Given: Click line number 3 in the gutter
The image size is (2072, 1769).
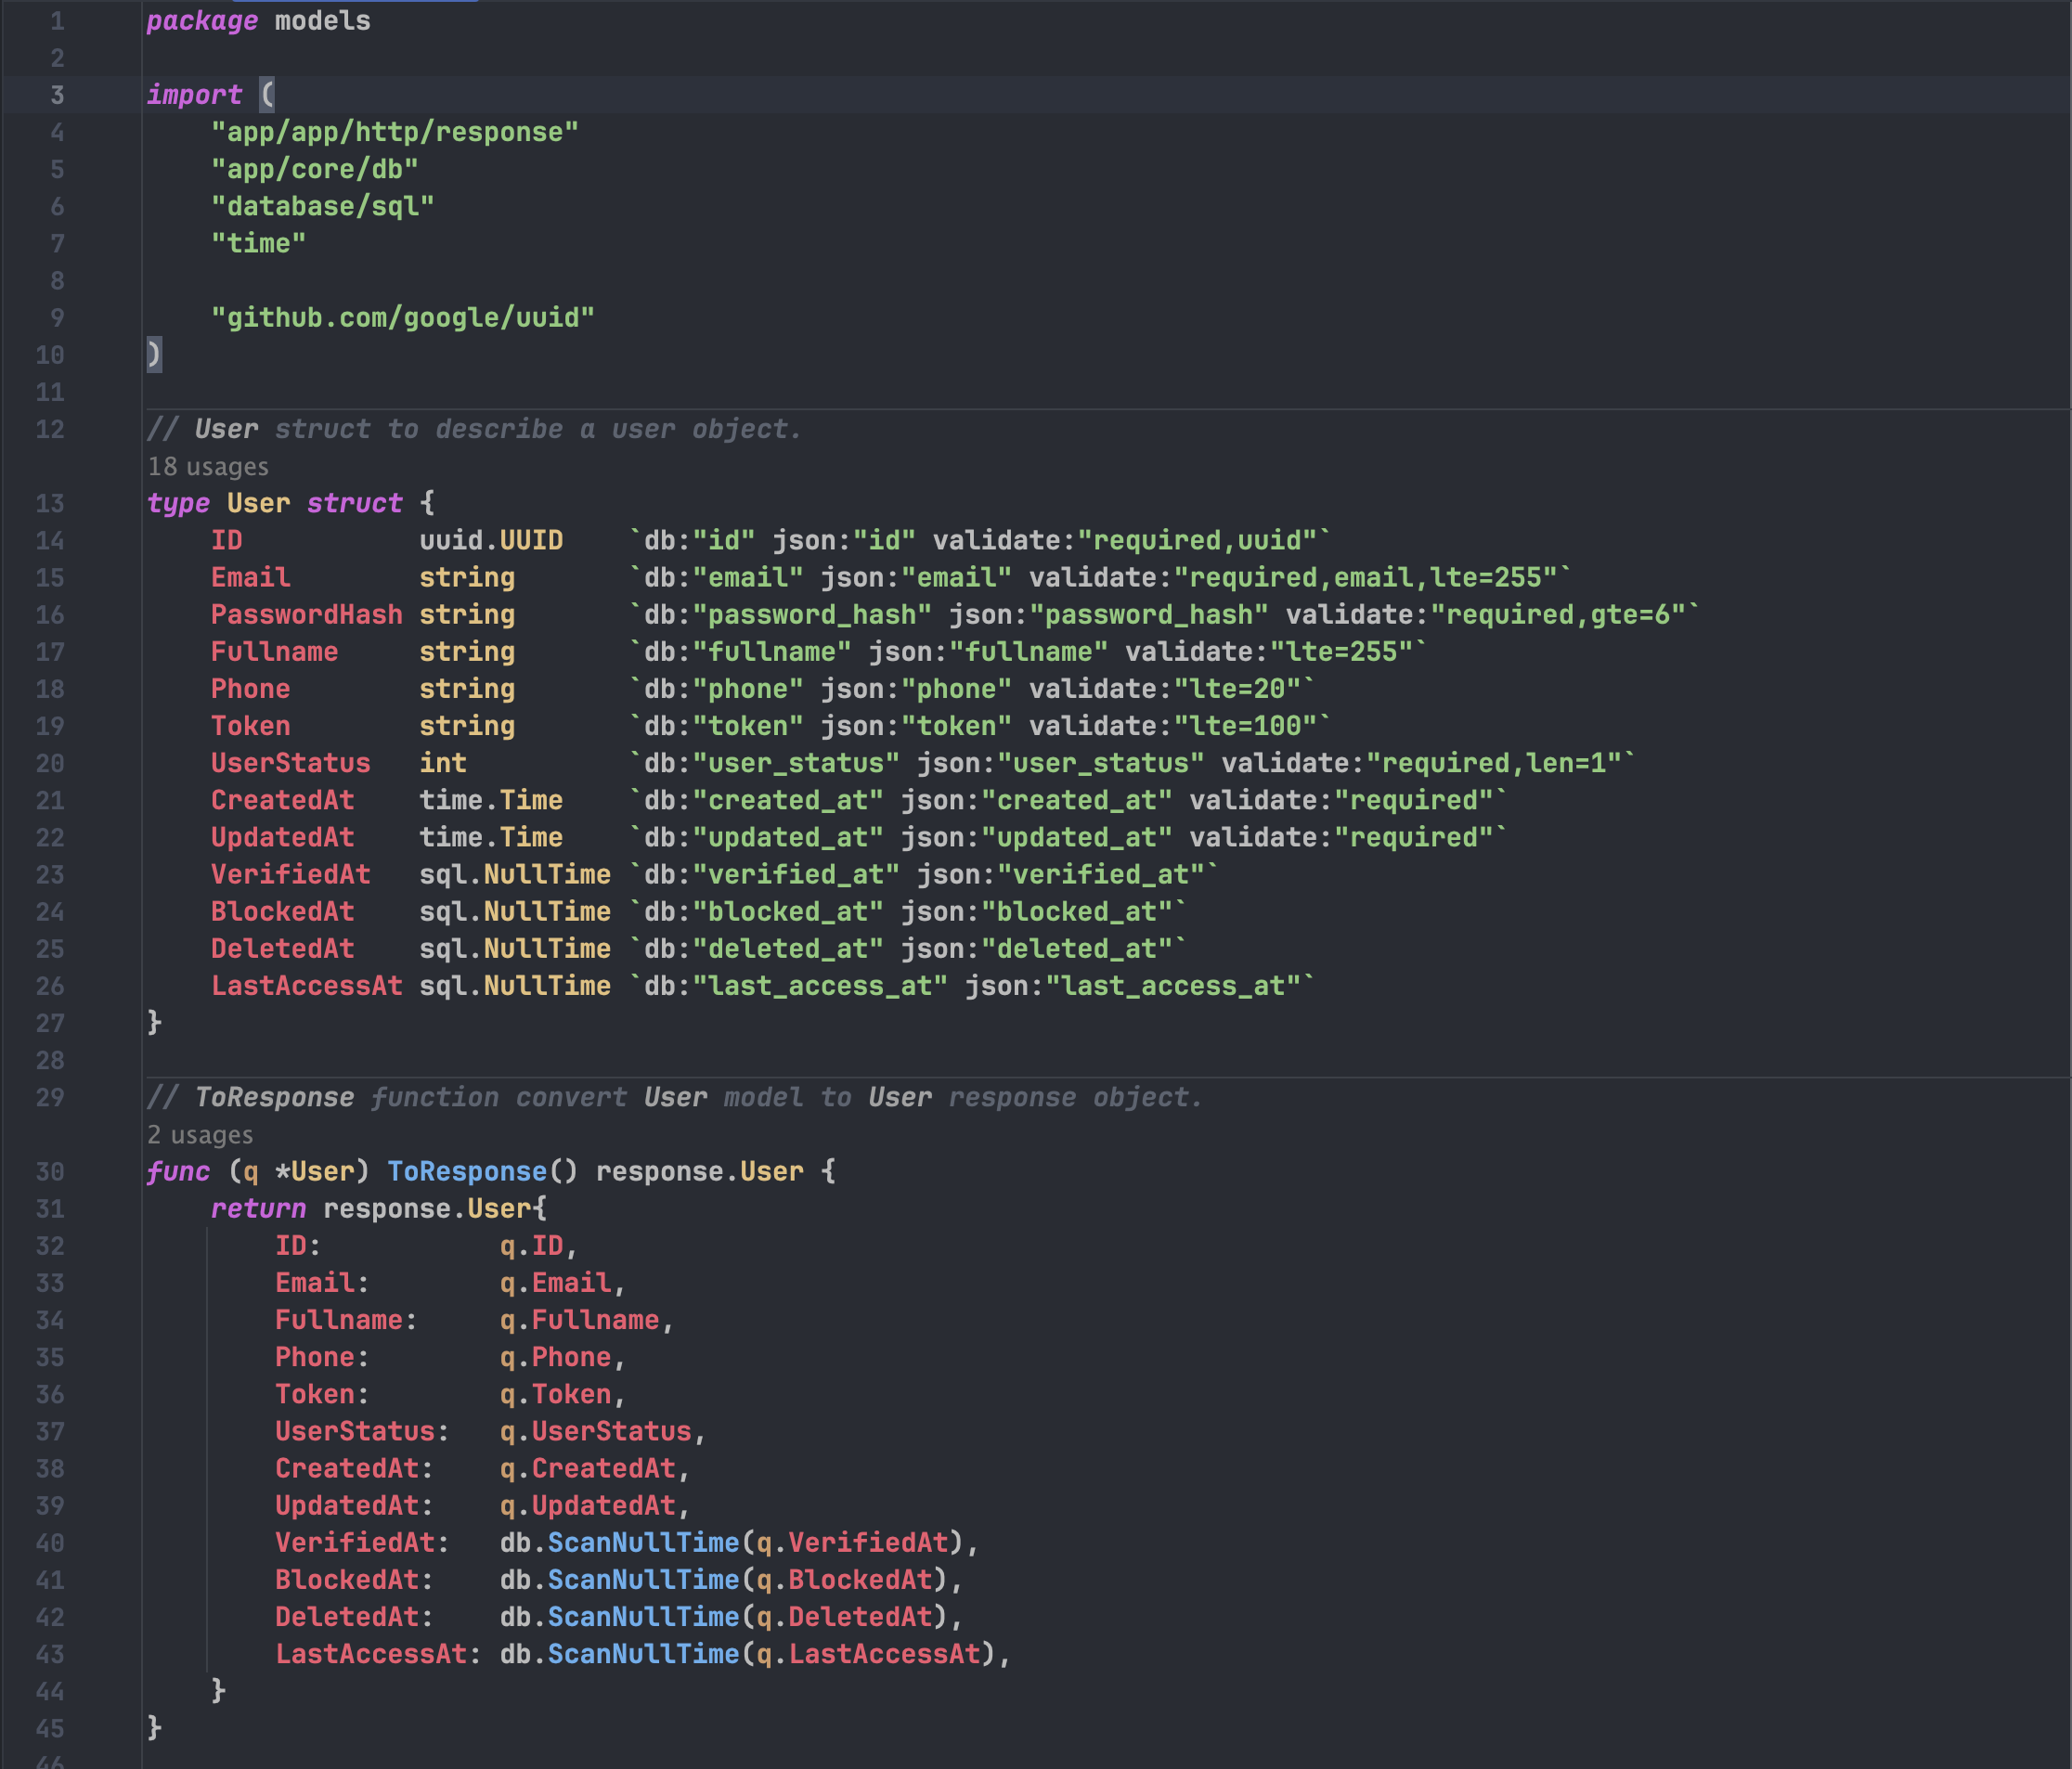Looking at the screenshot, I should pos(57,95).
